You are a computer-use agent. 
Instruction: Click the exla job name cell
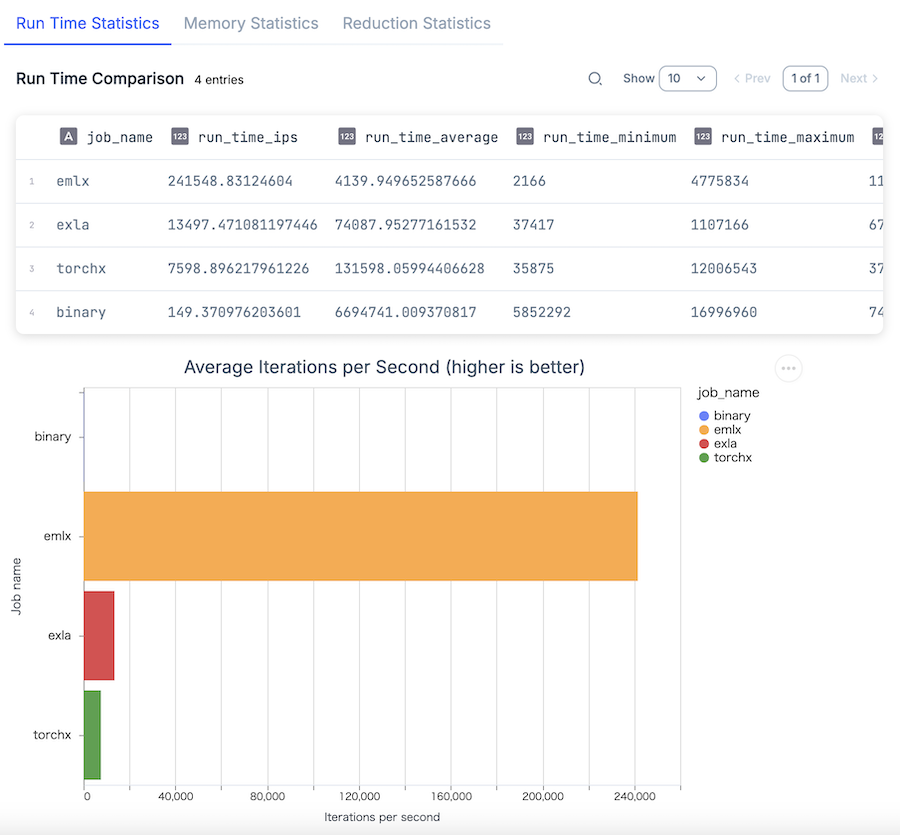click(73, 225)
